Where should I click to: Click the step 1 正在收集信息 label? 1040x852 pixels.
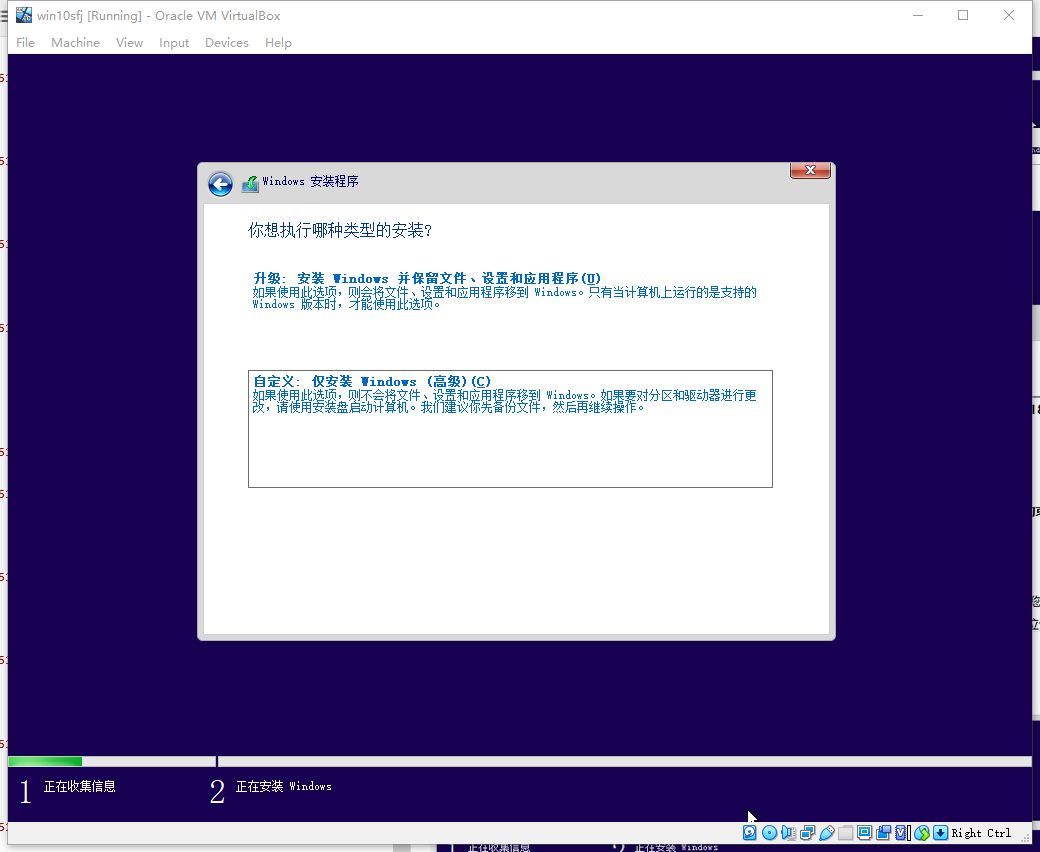coord(80,786)
